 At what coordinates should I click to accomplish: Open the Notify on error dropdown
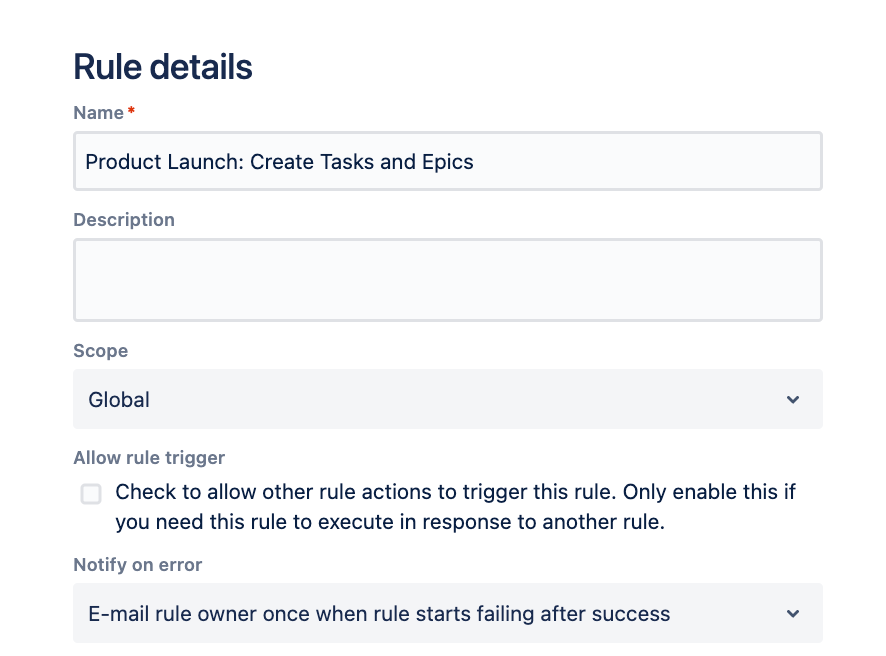tap(447, 614)
